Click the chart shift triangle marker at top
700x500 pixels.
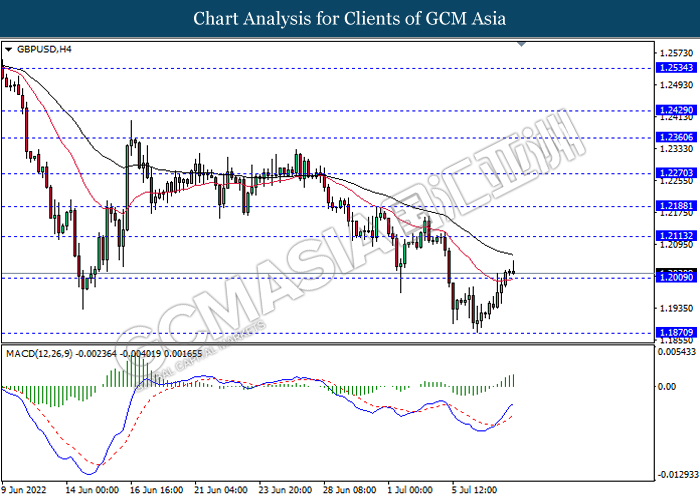[521, 44]
